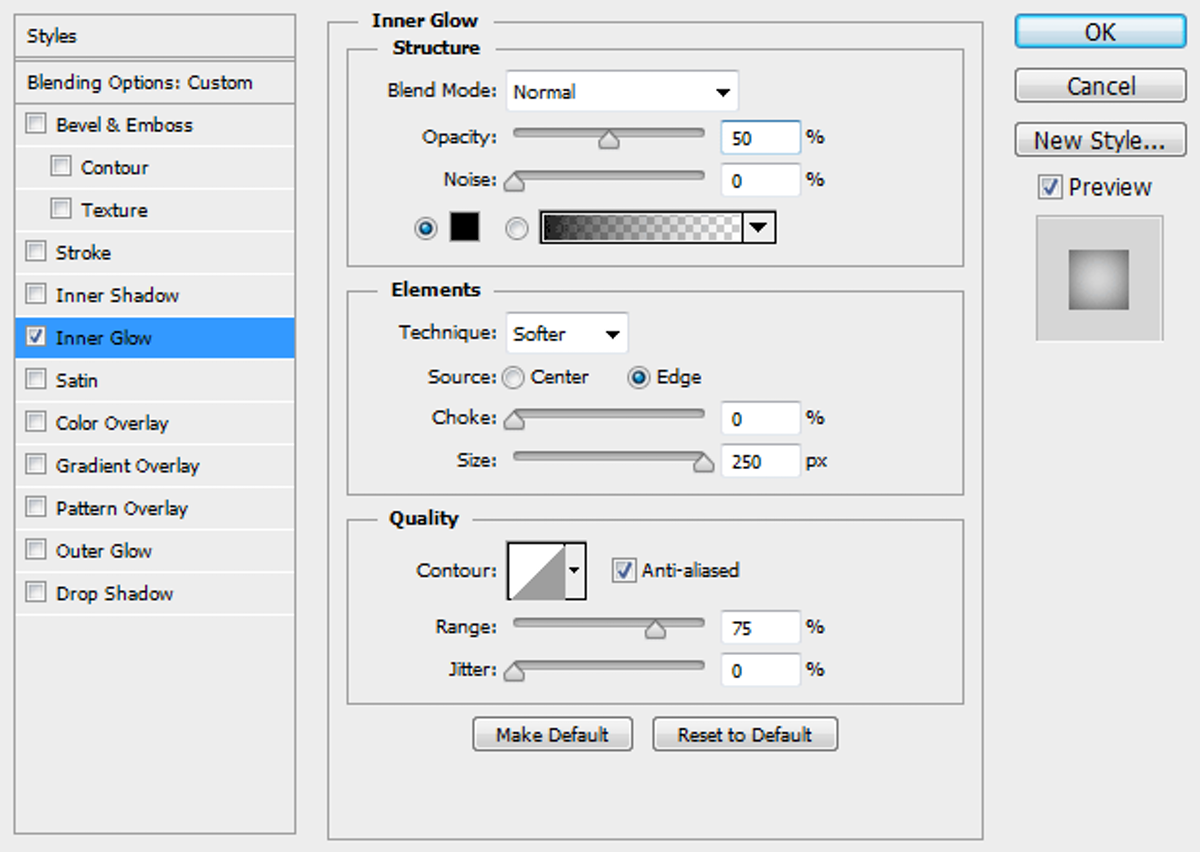This screenshot has width=1200, height=852.
Task: Click the glow color swatch
Action: [x=465, y=227]
